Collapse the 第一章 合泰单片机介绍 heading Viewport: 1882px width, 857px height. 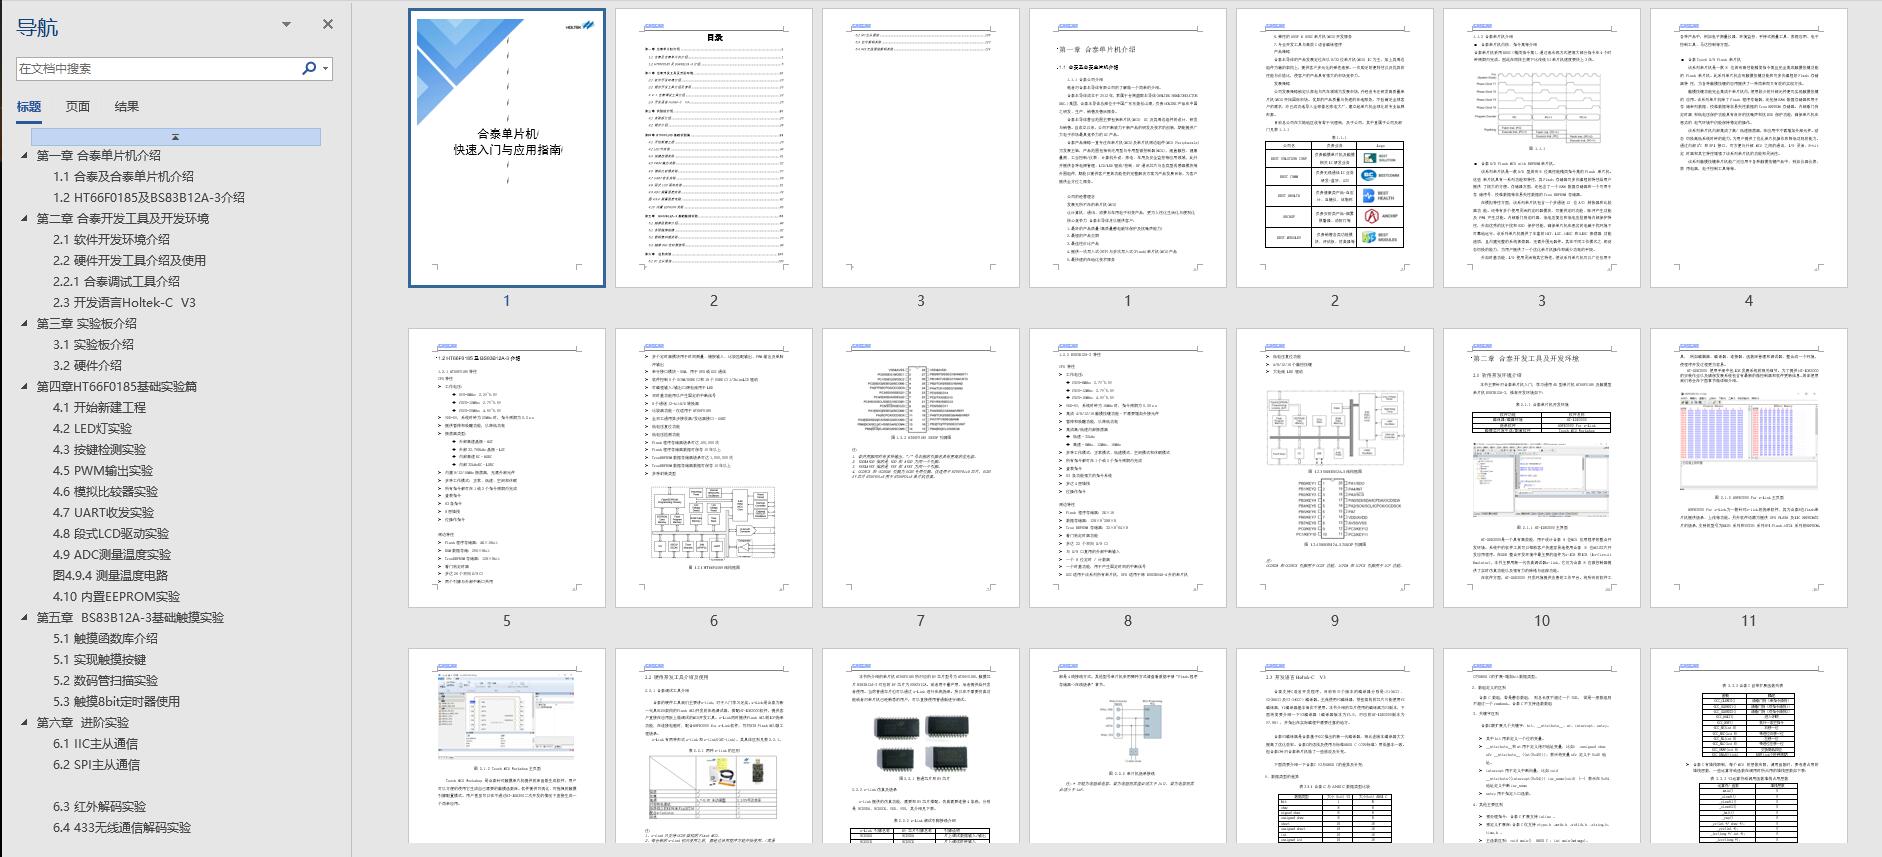click(x=25, y=155)
